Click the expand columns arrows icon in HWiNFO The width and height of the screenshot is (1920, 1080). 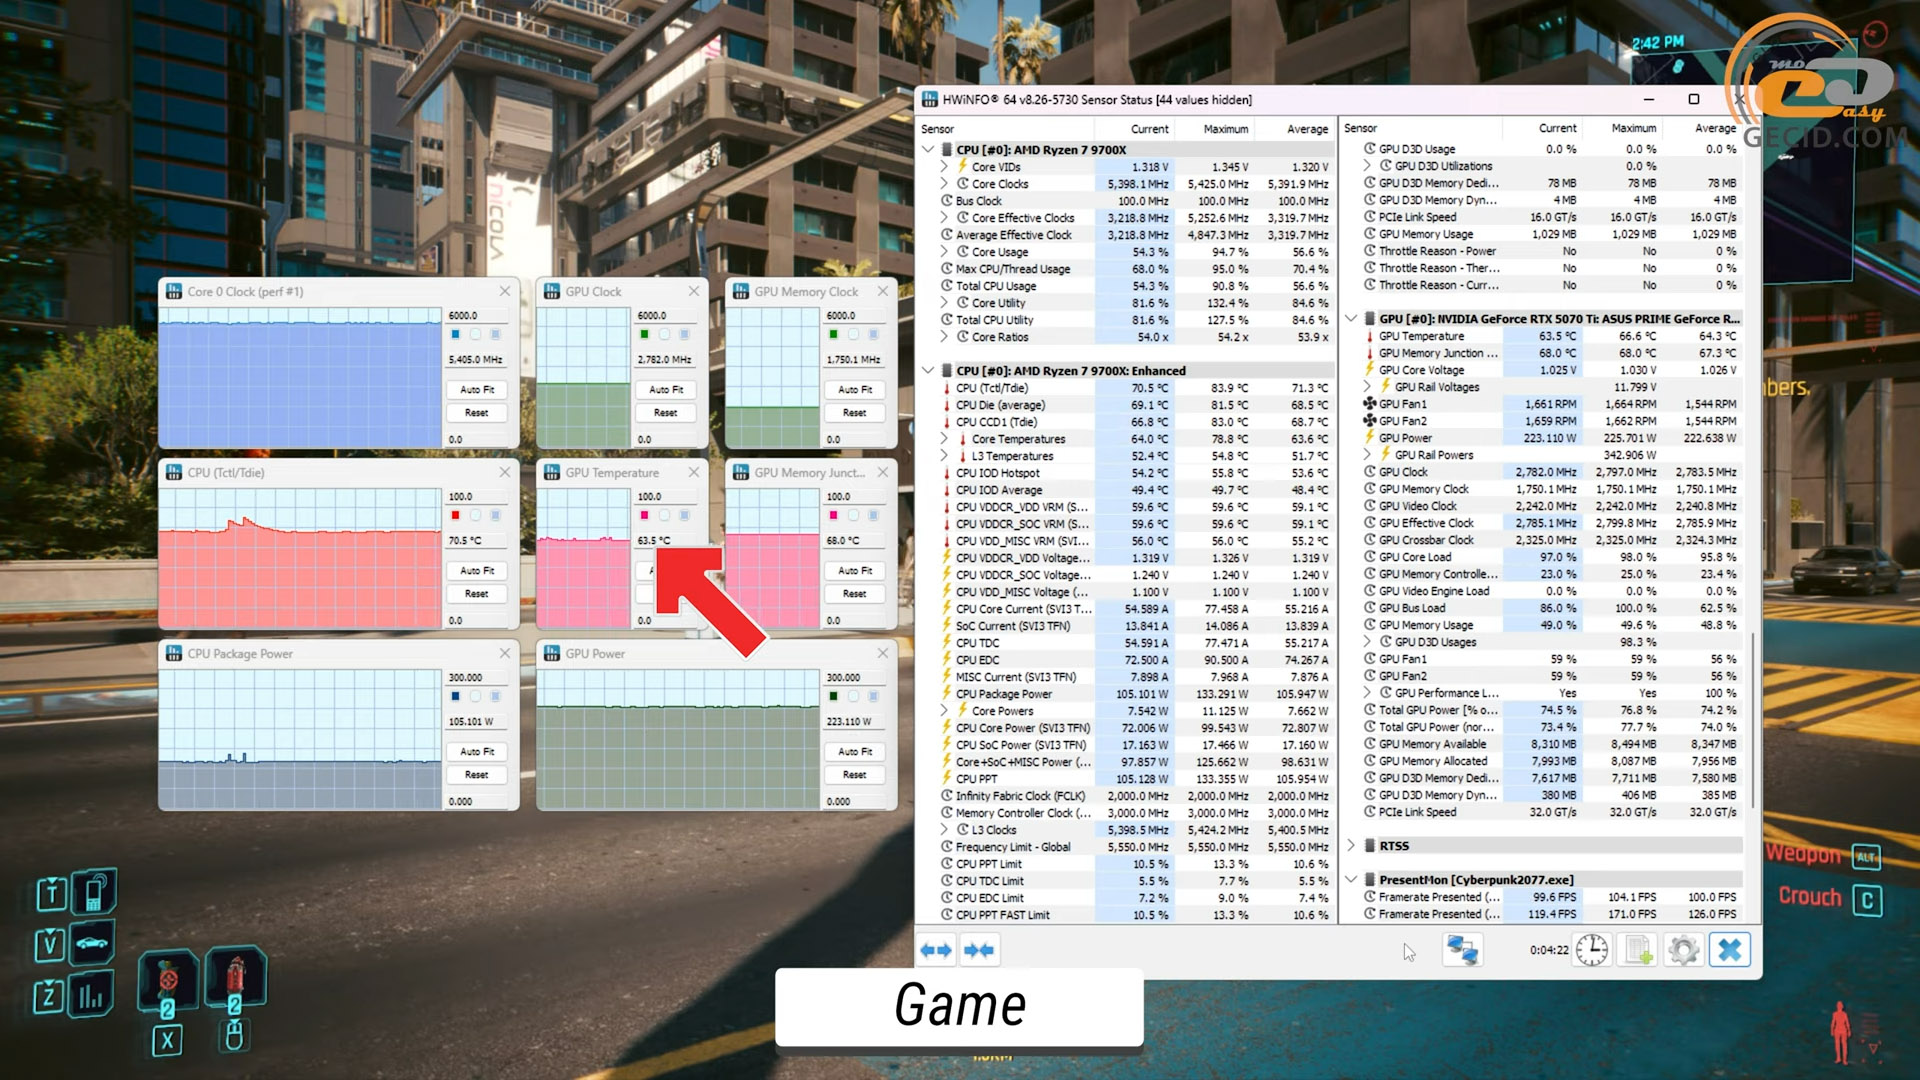point(936,950)
